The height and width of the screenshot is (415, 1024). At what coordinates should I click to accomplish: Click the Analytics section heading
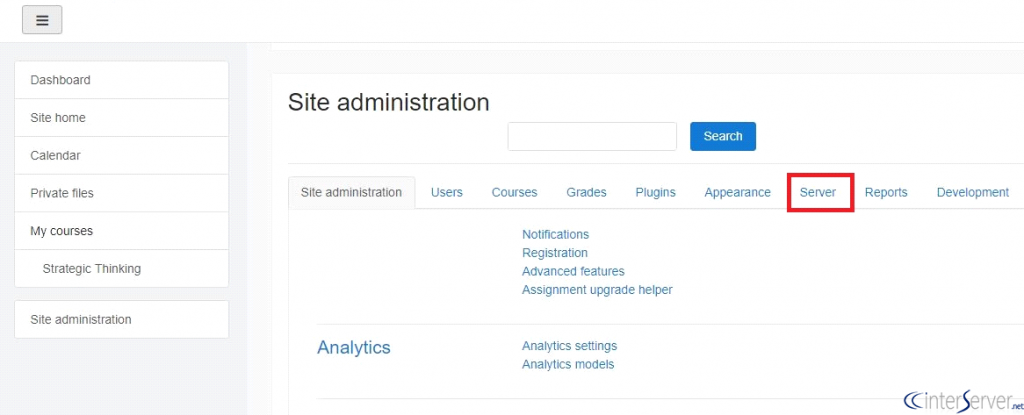point(354,347)
